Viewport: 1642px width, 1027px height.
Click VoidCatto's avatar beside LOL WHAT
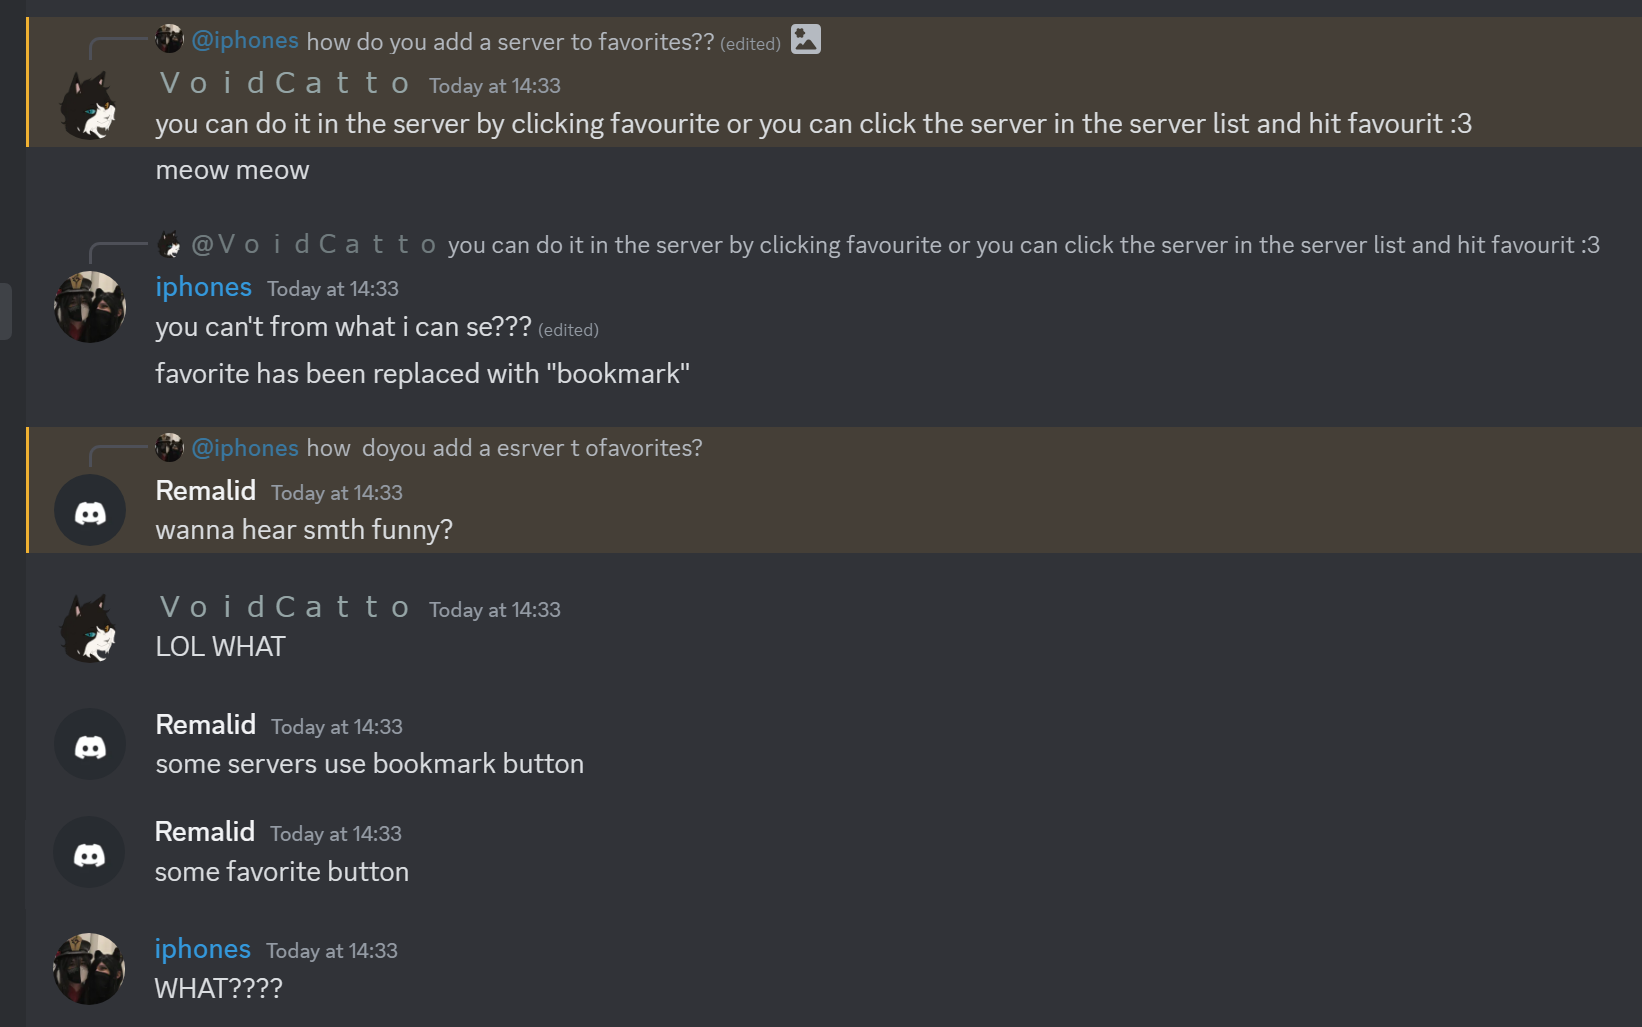90,628
